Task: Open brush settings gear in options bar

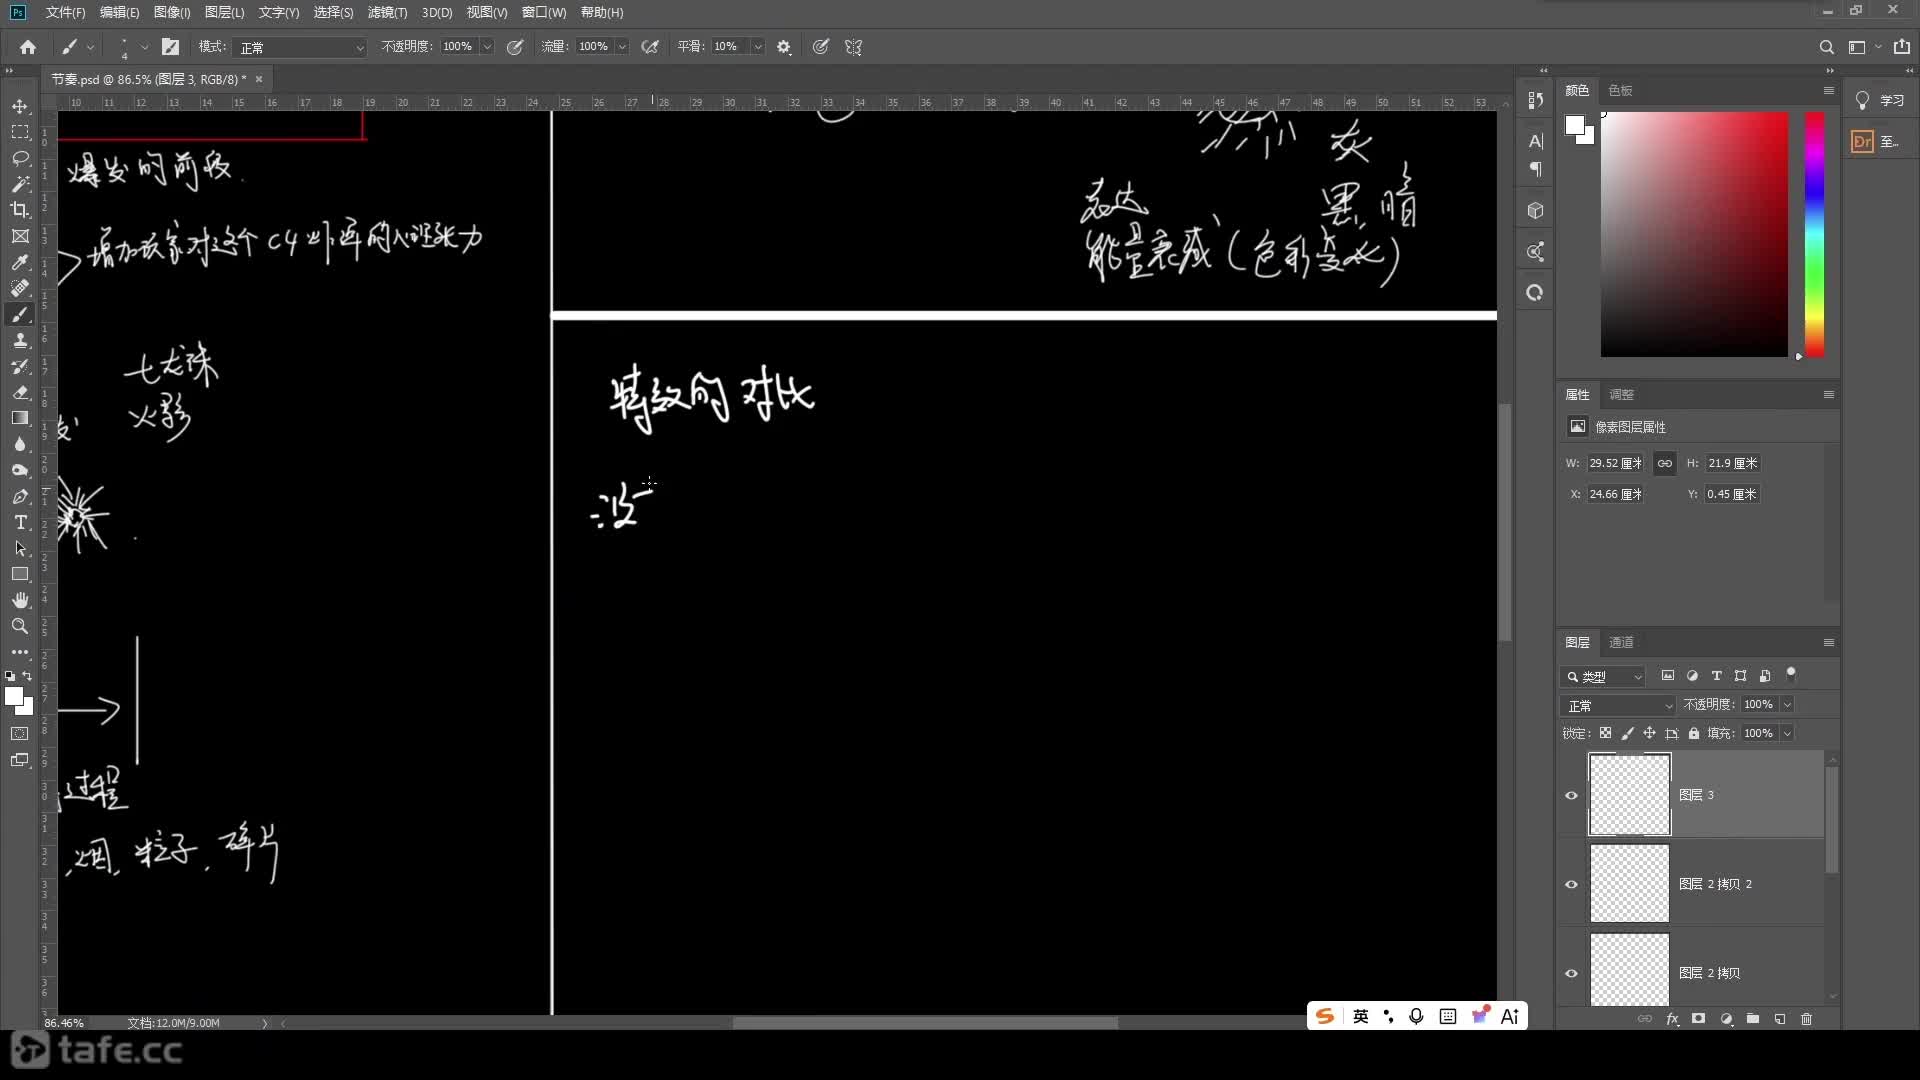Action: [x=784, y=47]
